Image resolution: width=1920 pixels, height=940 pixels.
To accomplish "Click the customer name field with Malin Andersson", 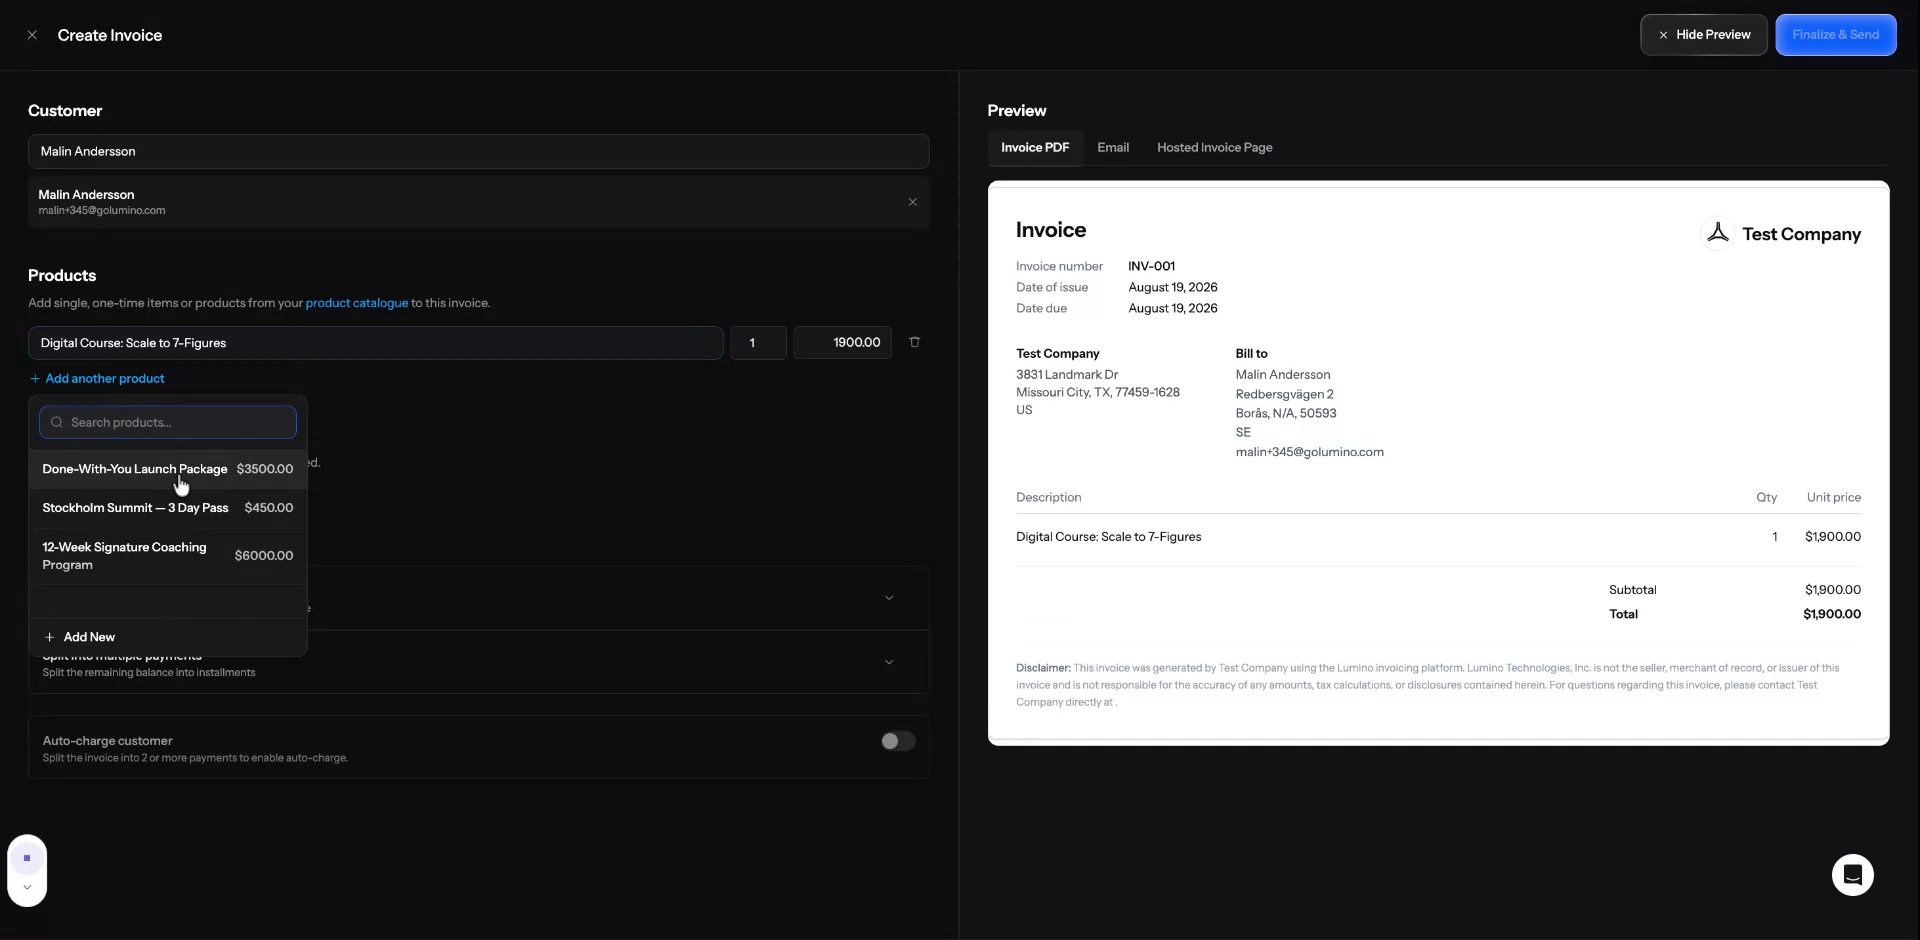I will (x=478, y=151).
